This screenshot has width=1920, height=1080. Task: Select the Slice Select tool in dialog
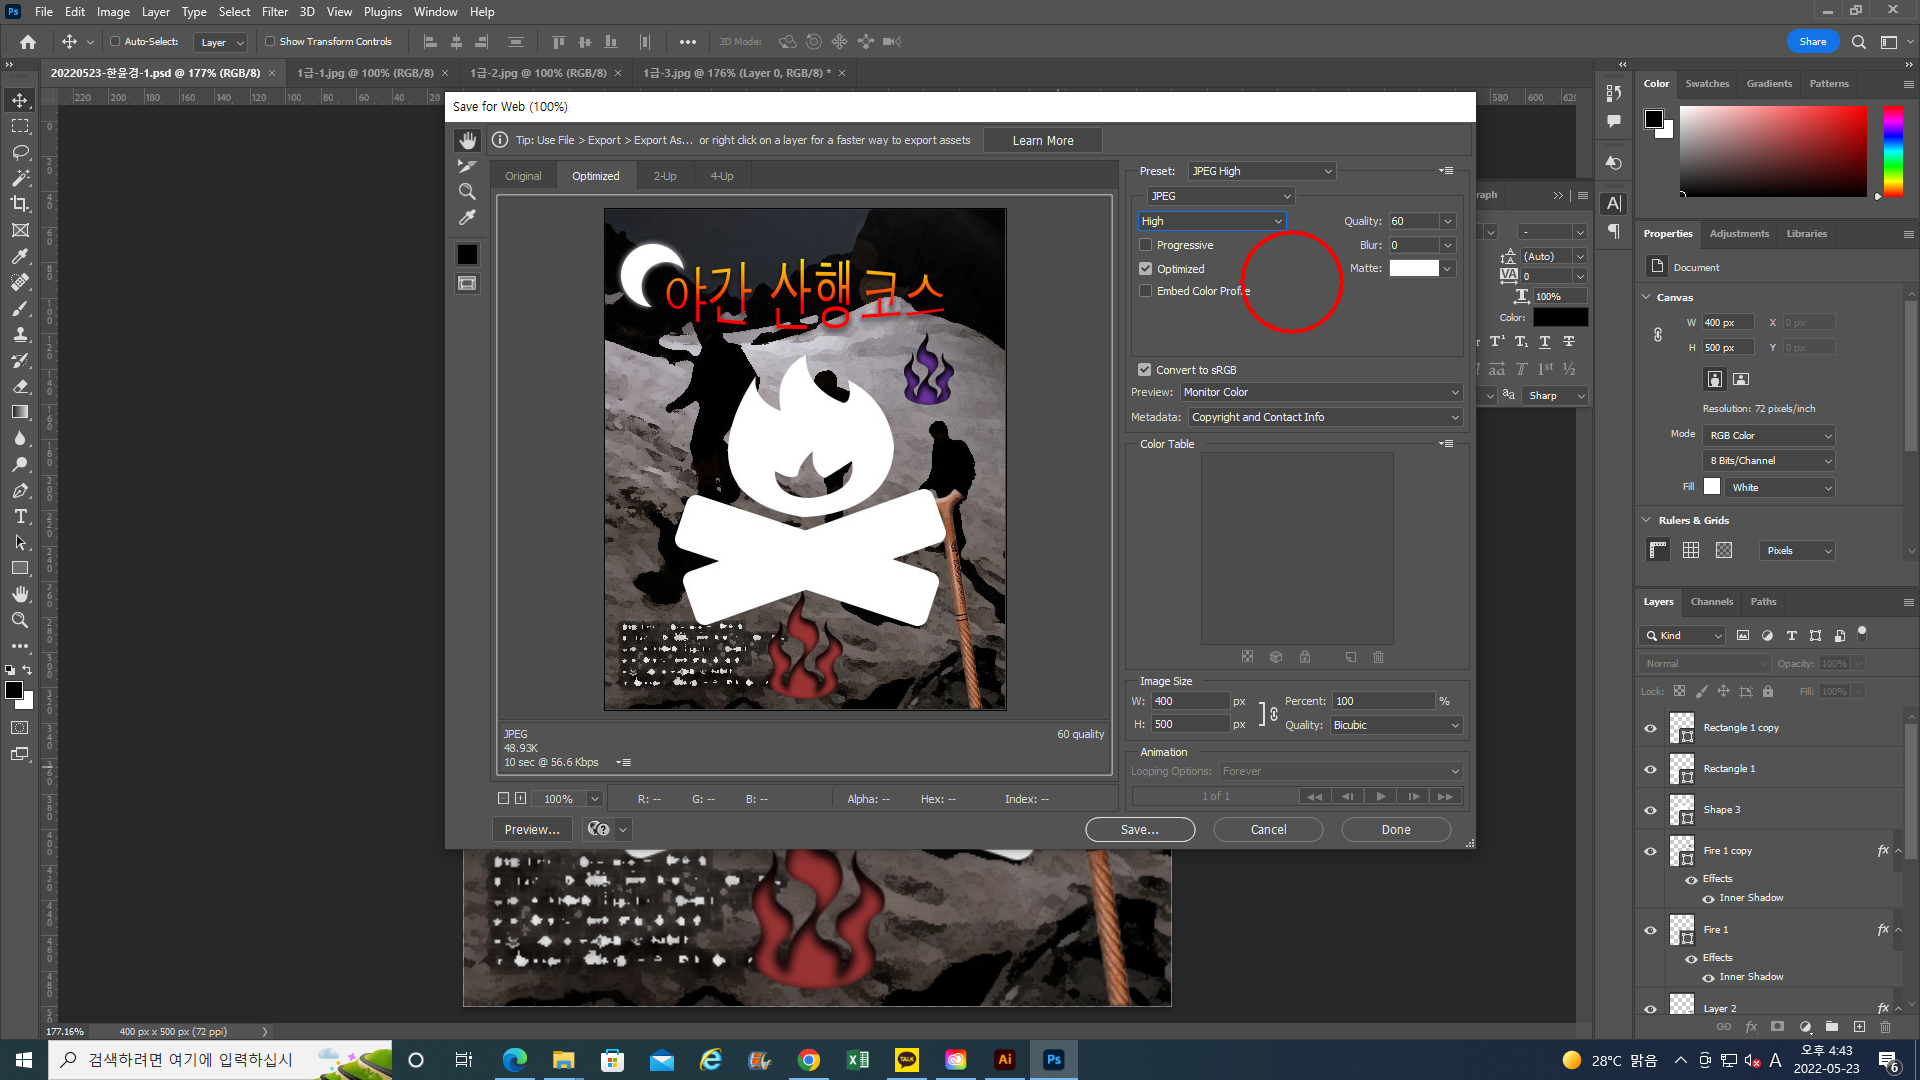coord(467,166)
